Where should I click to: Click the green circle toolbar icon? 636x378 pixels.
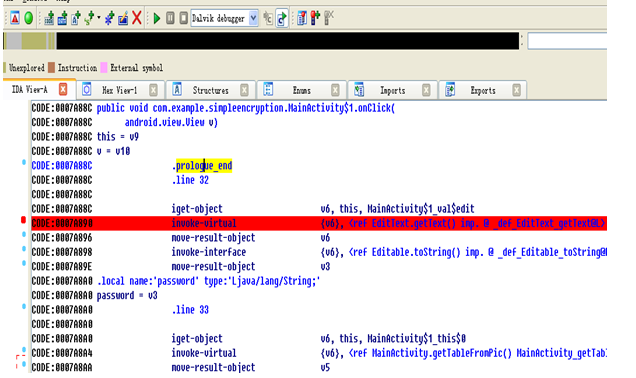coord(29,18)
